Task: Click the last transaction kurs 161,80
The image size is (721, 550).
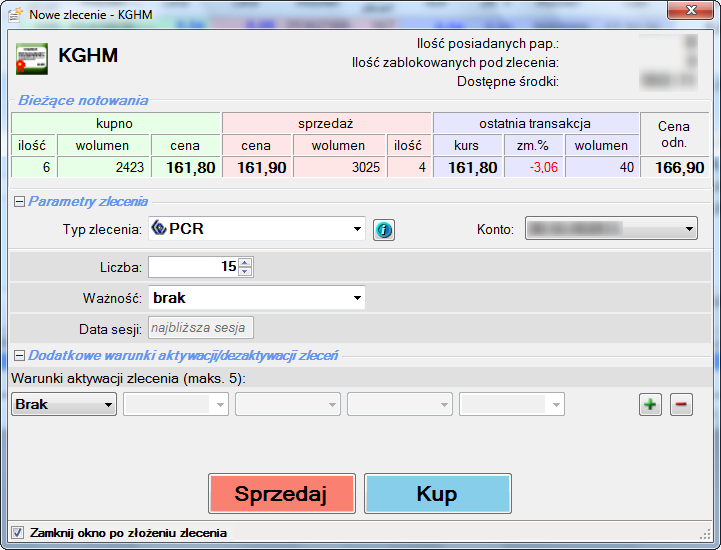Action: point(468,167)
